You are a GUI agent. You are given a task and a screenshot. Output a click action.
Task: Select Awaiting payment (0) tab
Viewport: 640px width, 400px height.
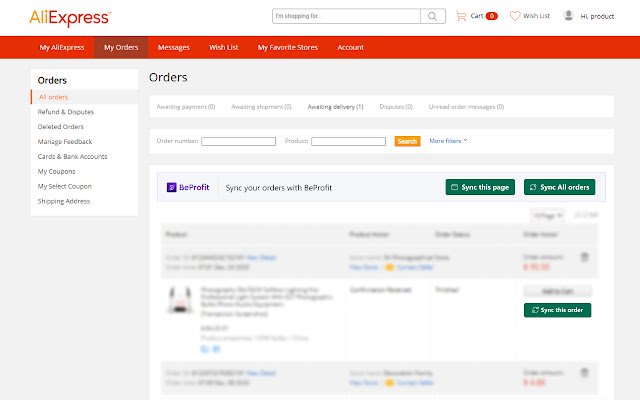point(186,107)
